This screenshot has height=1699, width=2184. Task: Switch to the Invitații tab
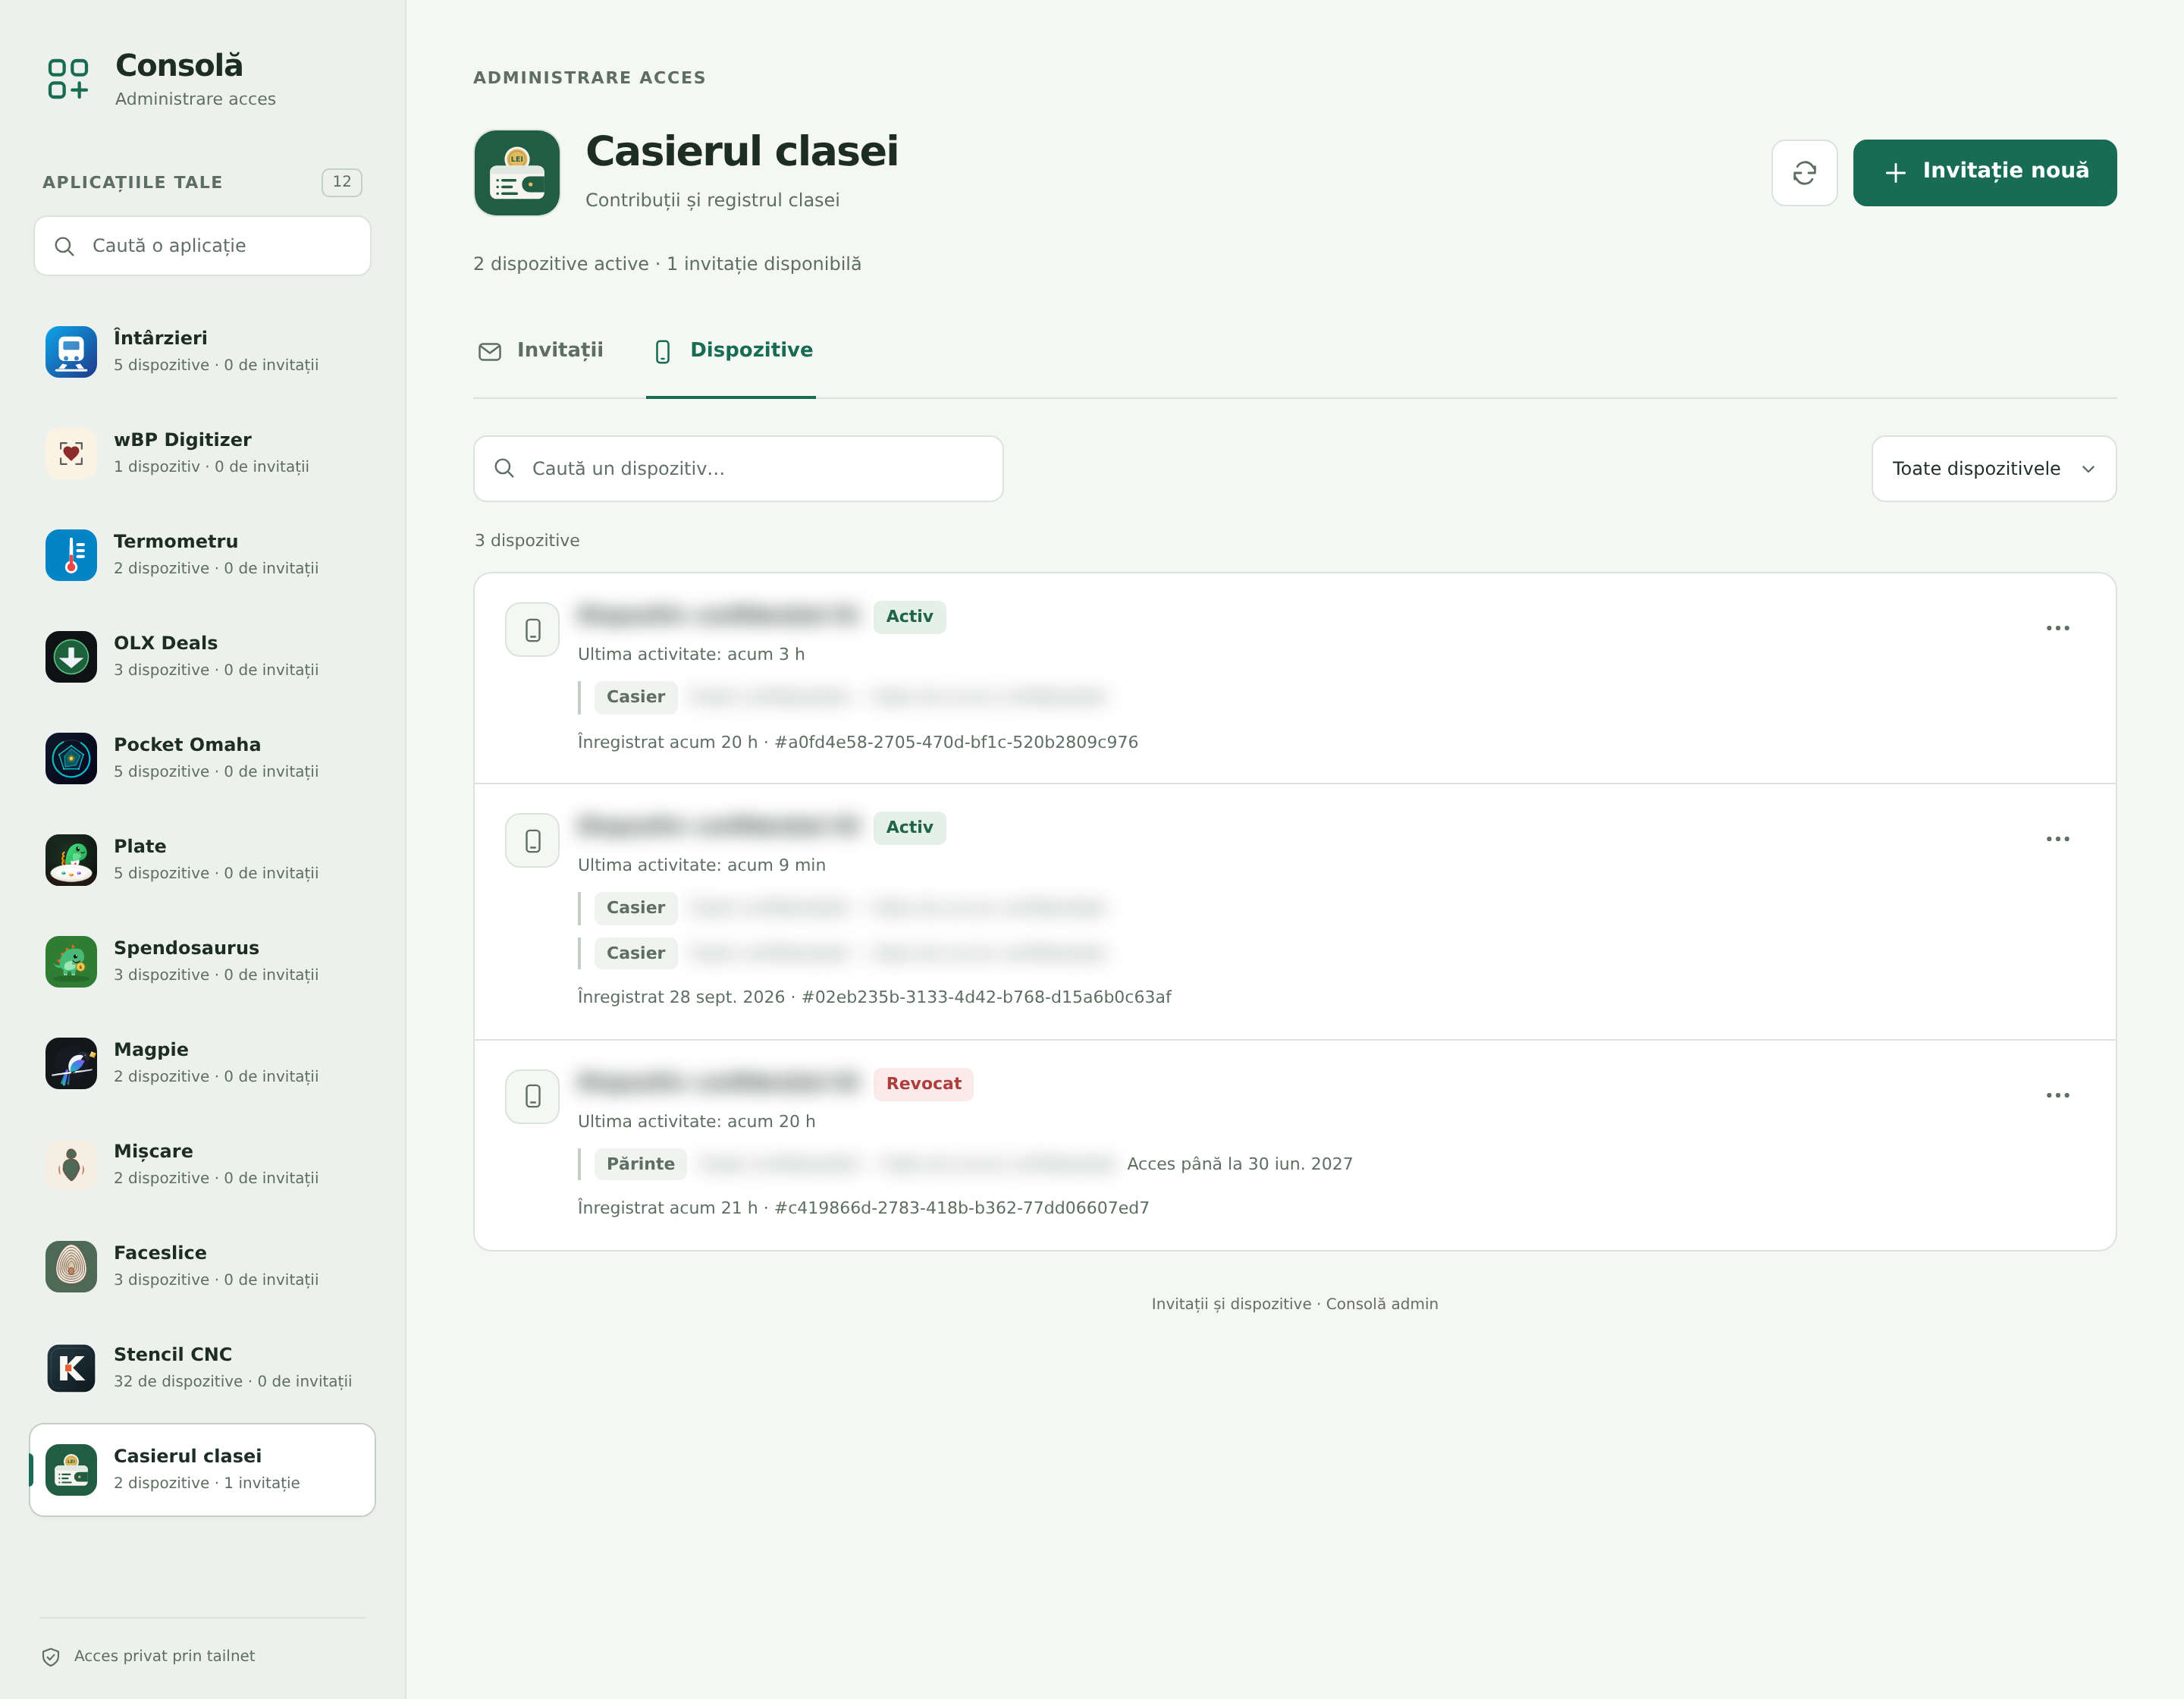click(x=541, y=351)
